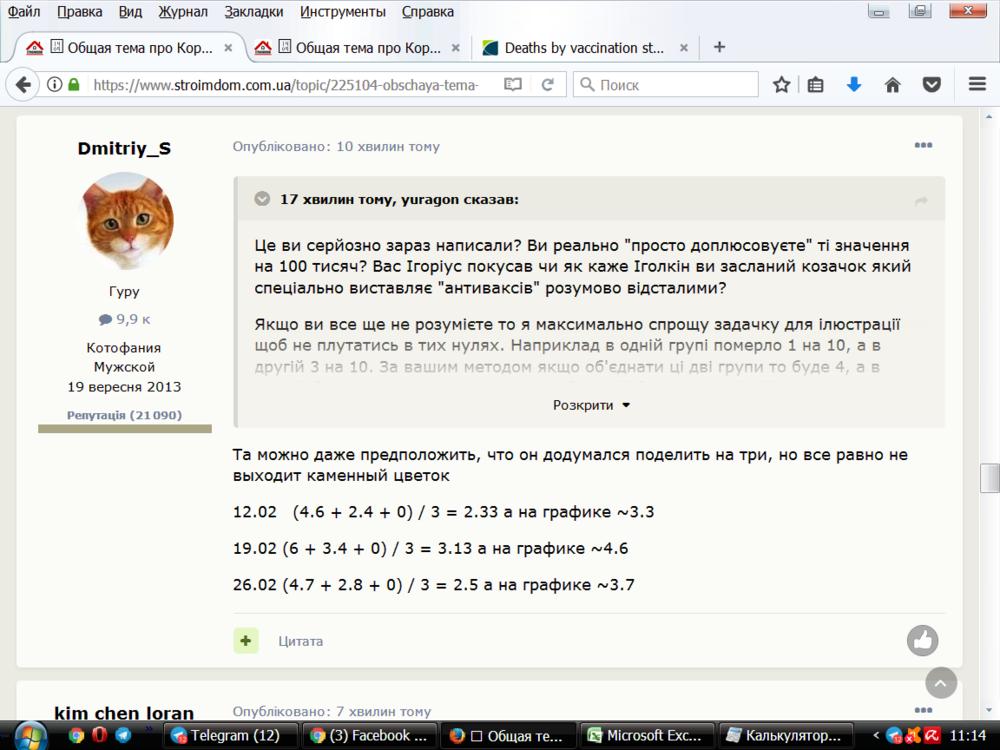The width and height of the screenshot is (1000, 750).
Task: Collapse the quoted message chevron arrow
Action: 261,199
